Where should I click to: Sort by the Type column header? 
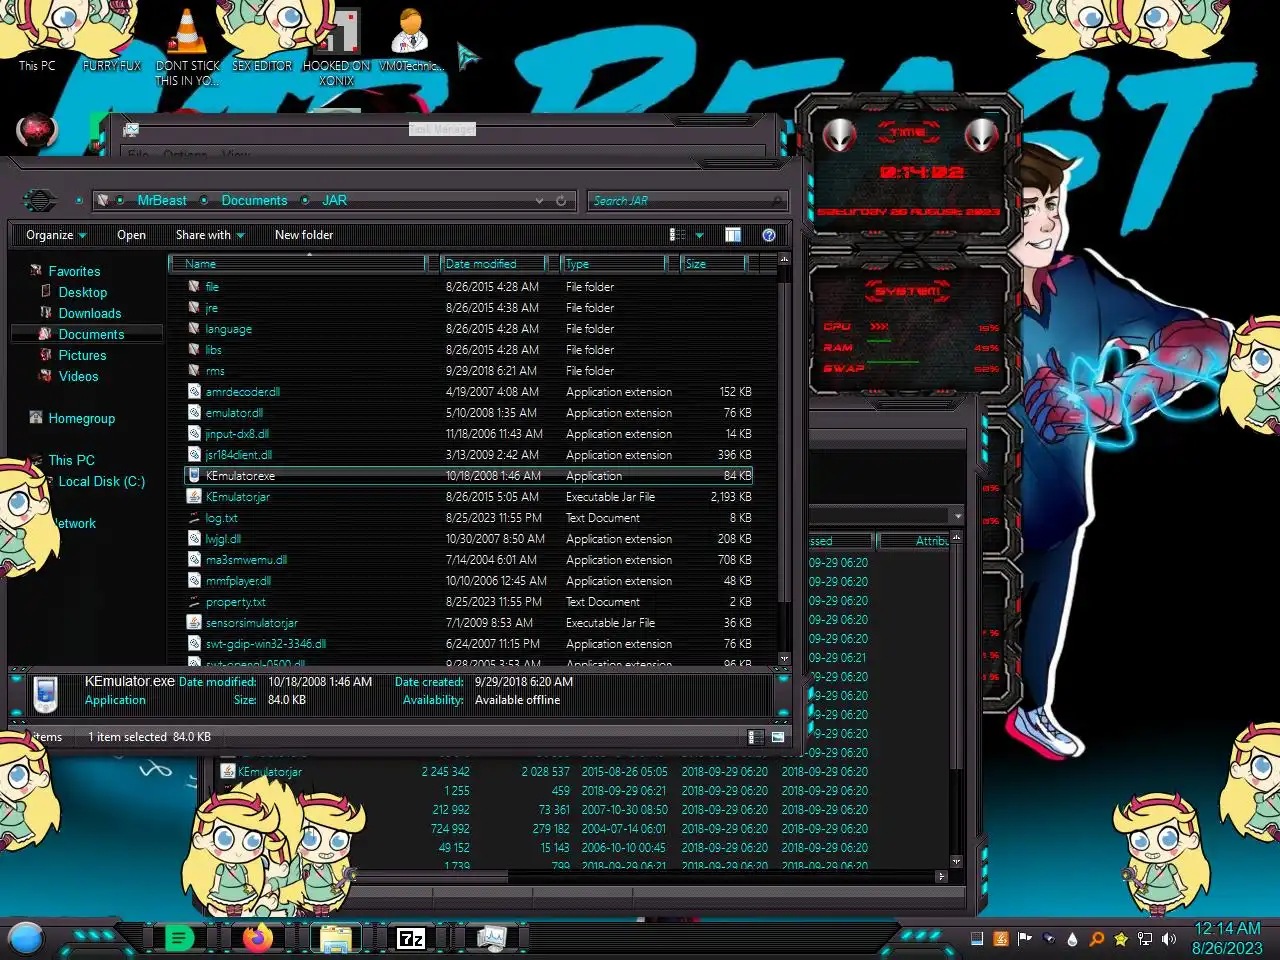click(613, 264)
